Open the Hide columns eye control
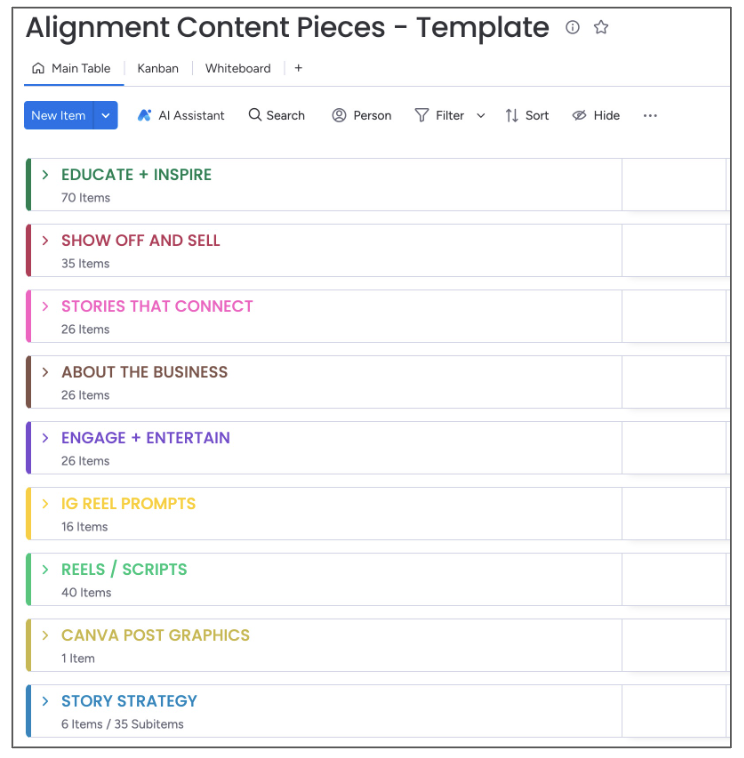 596,115
